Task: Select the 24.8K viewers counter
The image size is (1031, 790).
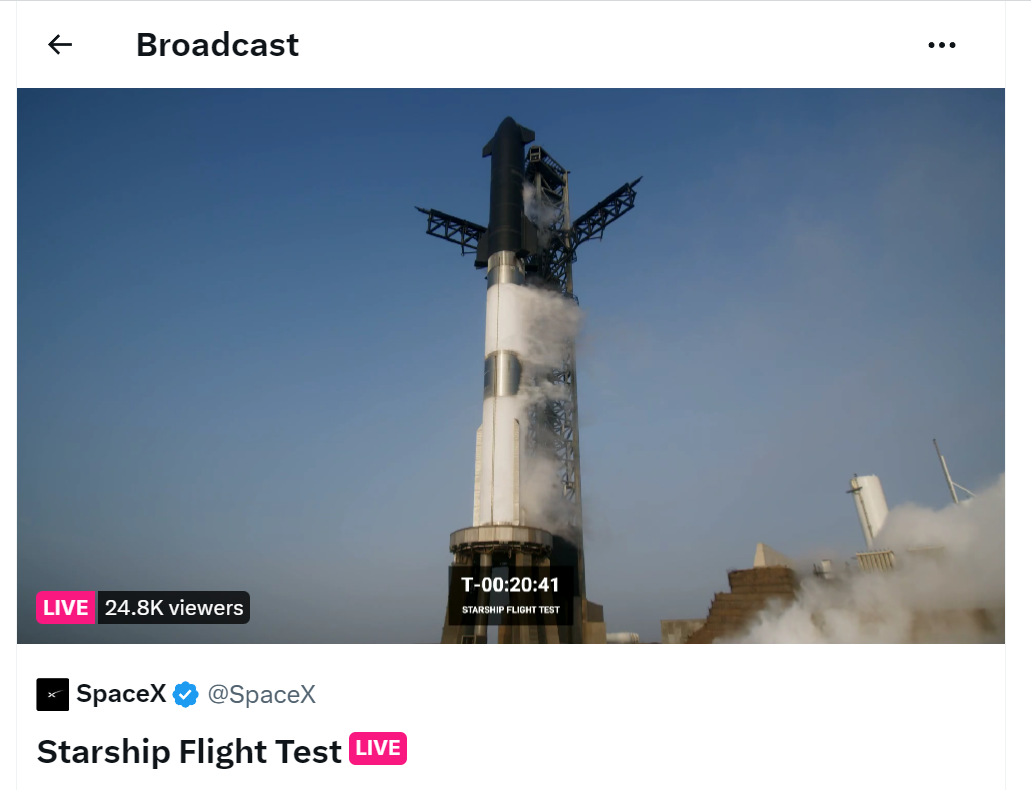Action: tap(174, 607)
